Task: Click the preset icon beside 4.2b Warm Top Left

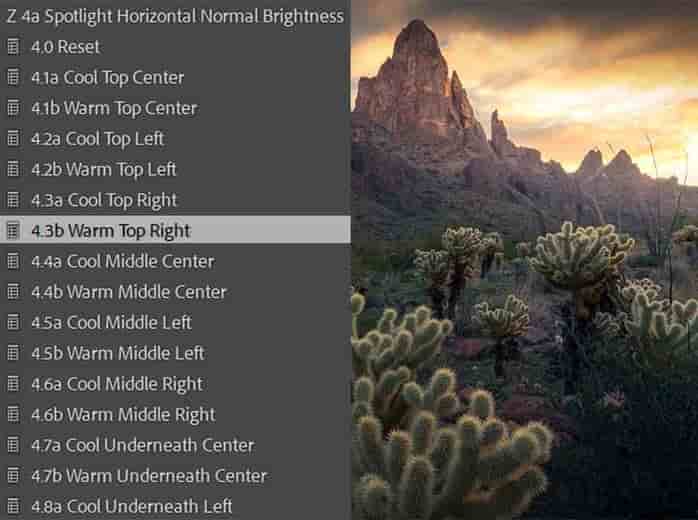Action: point(13,169)
